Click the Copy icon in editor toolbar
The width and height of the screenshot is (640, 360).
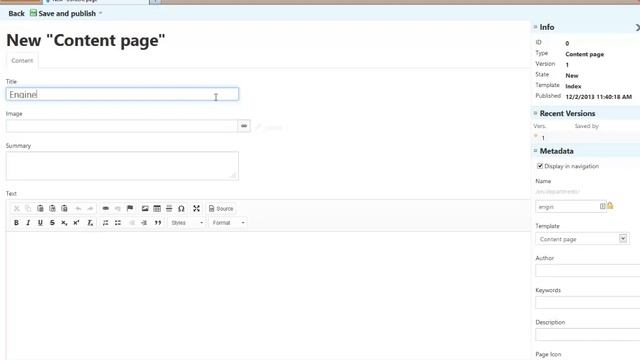click(28, 209)
